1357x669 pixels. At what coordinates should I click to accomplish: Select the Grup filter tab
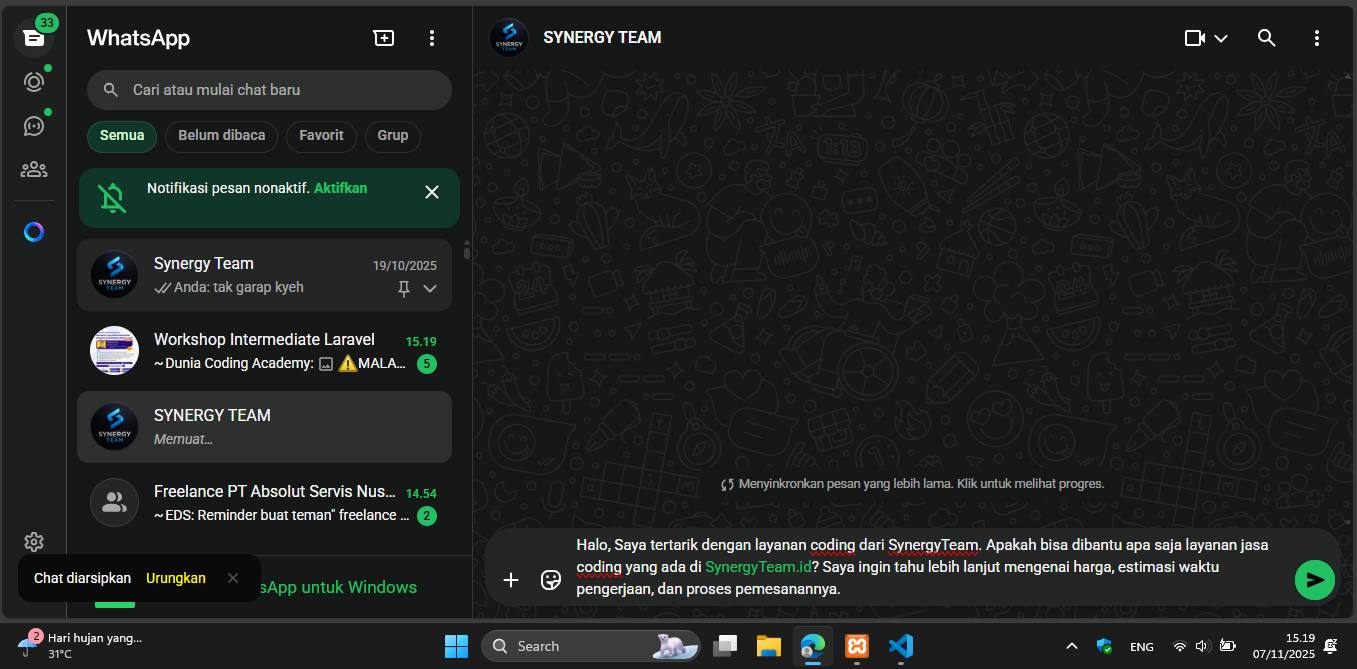tap(392, 136)
